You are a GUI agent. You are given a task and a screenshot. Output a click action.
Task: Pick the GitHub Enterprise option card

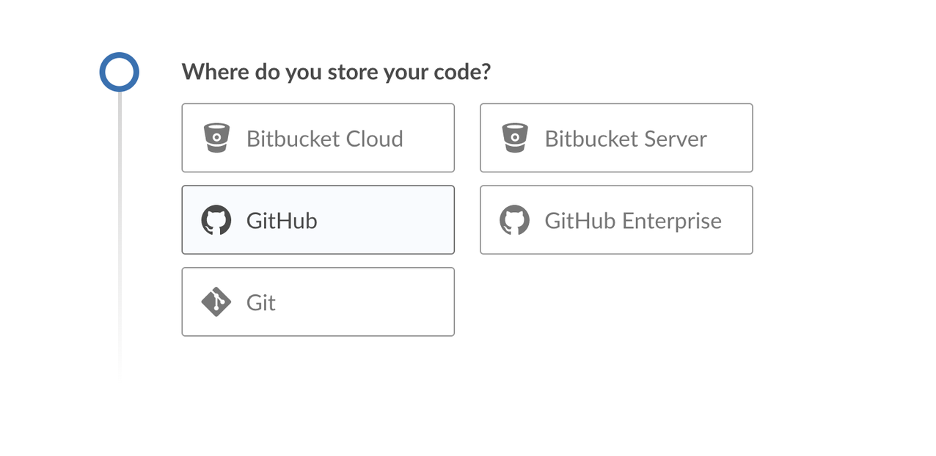coord(616,220)
